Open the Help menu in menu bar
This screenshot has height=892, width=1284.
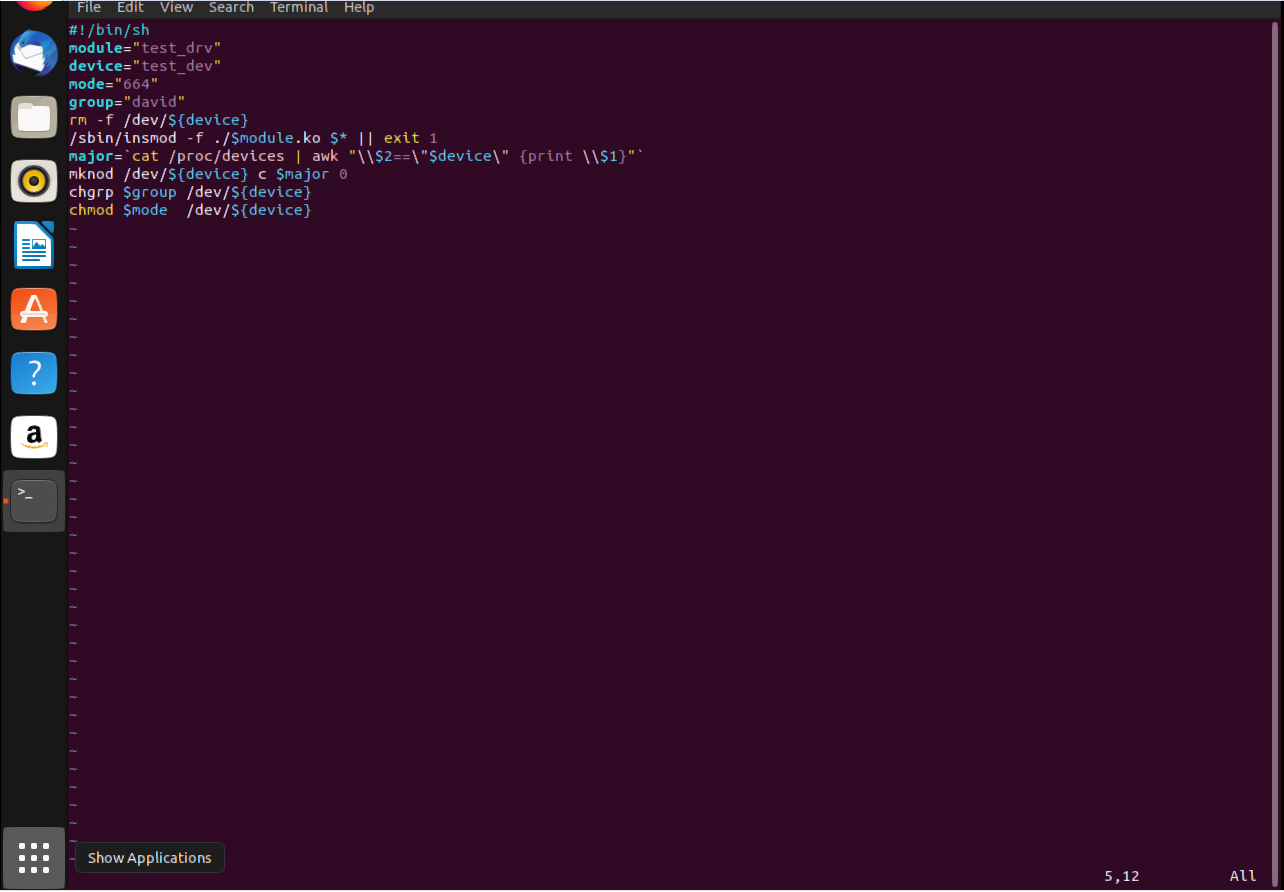[x=358, y=8]
